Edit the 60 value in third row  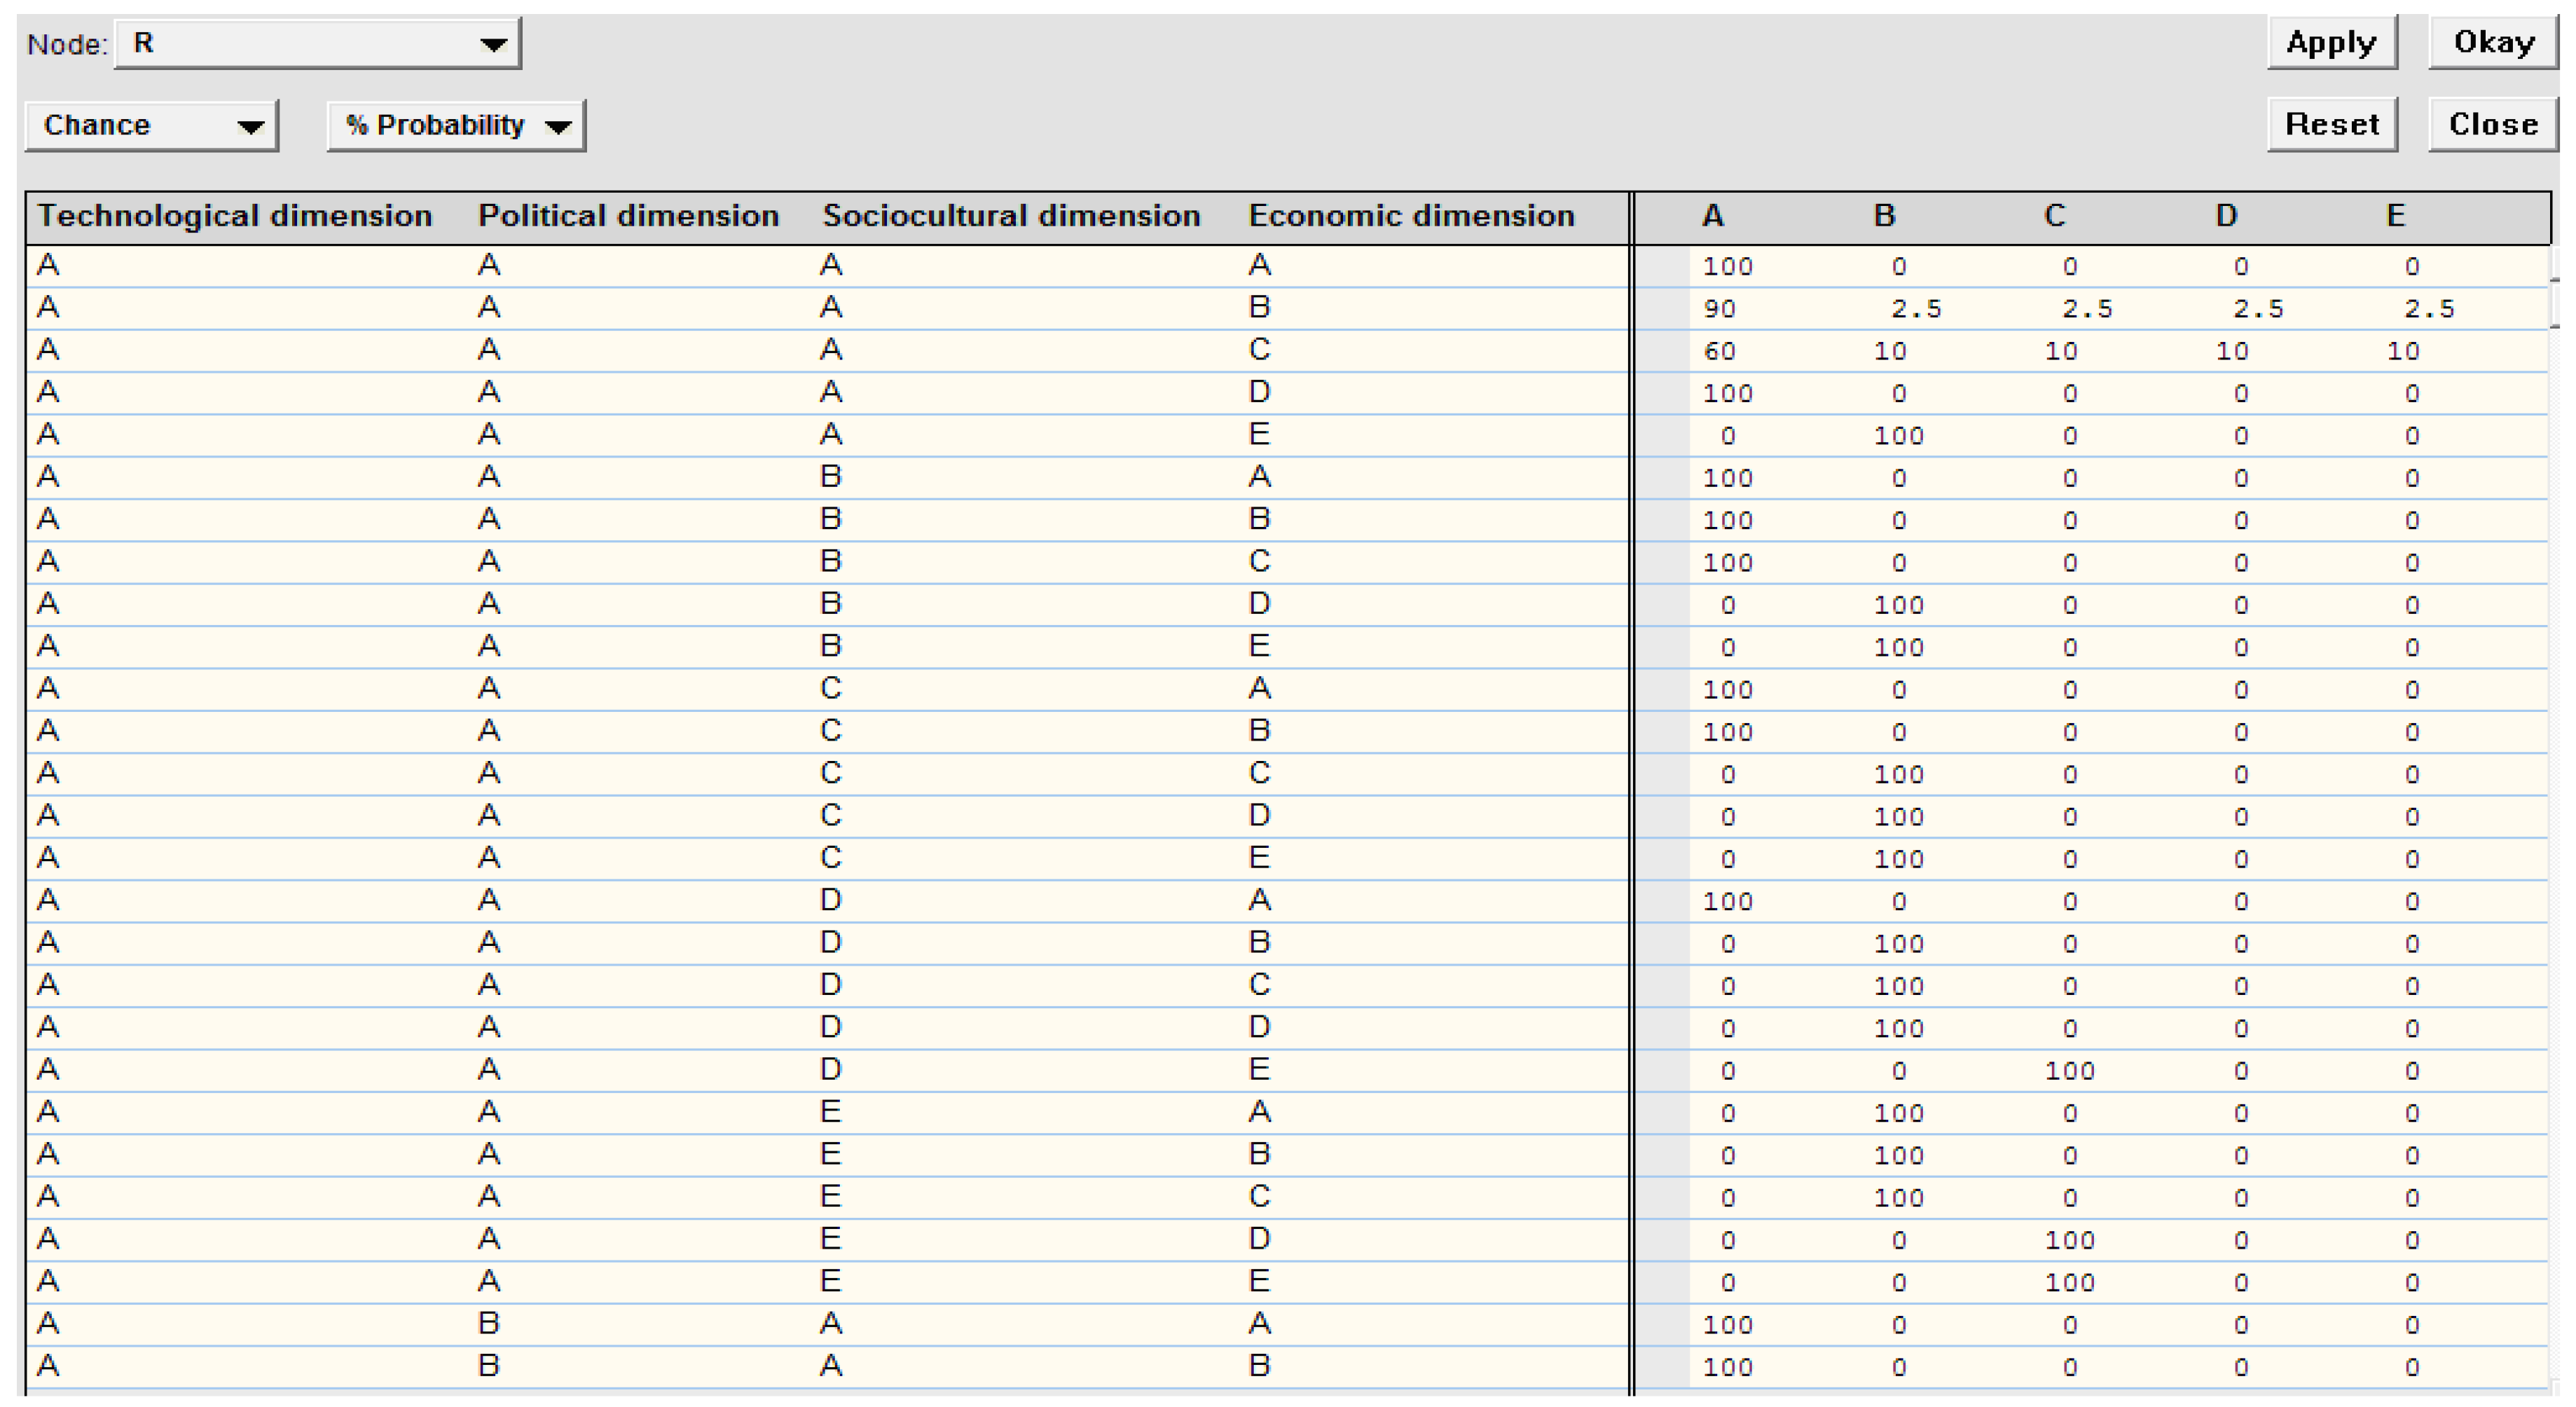[1719, 352]
